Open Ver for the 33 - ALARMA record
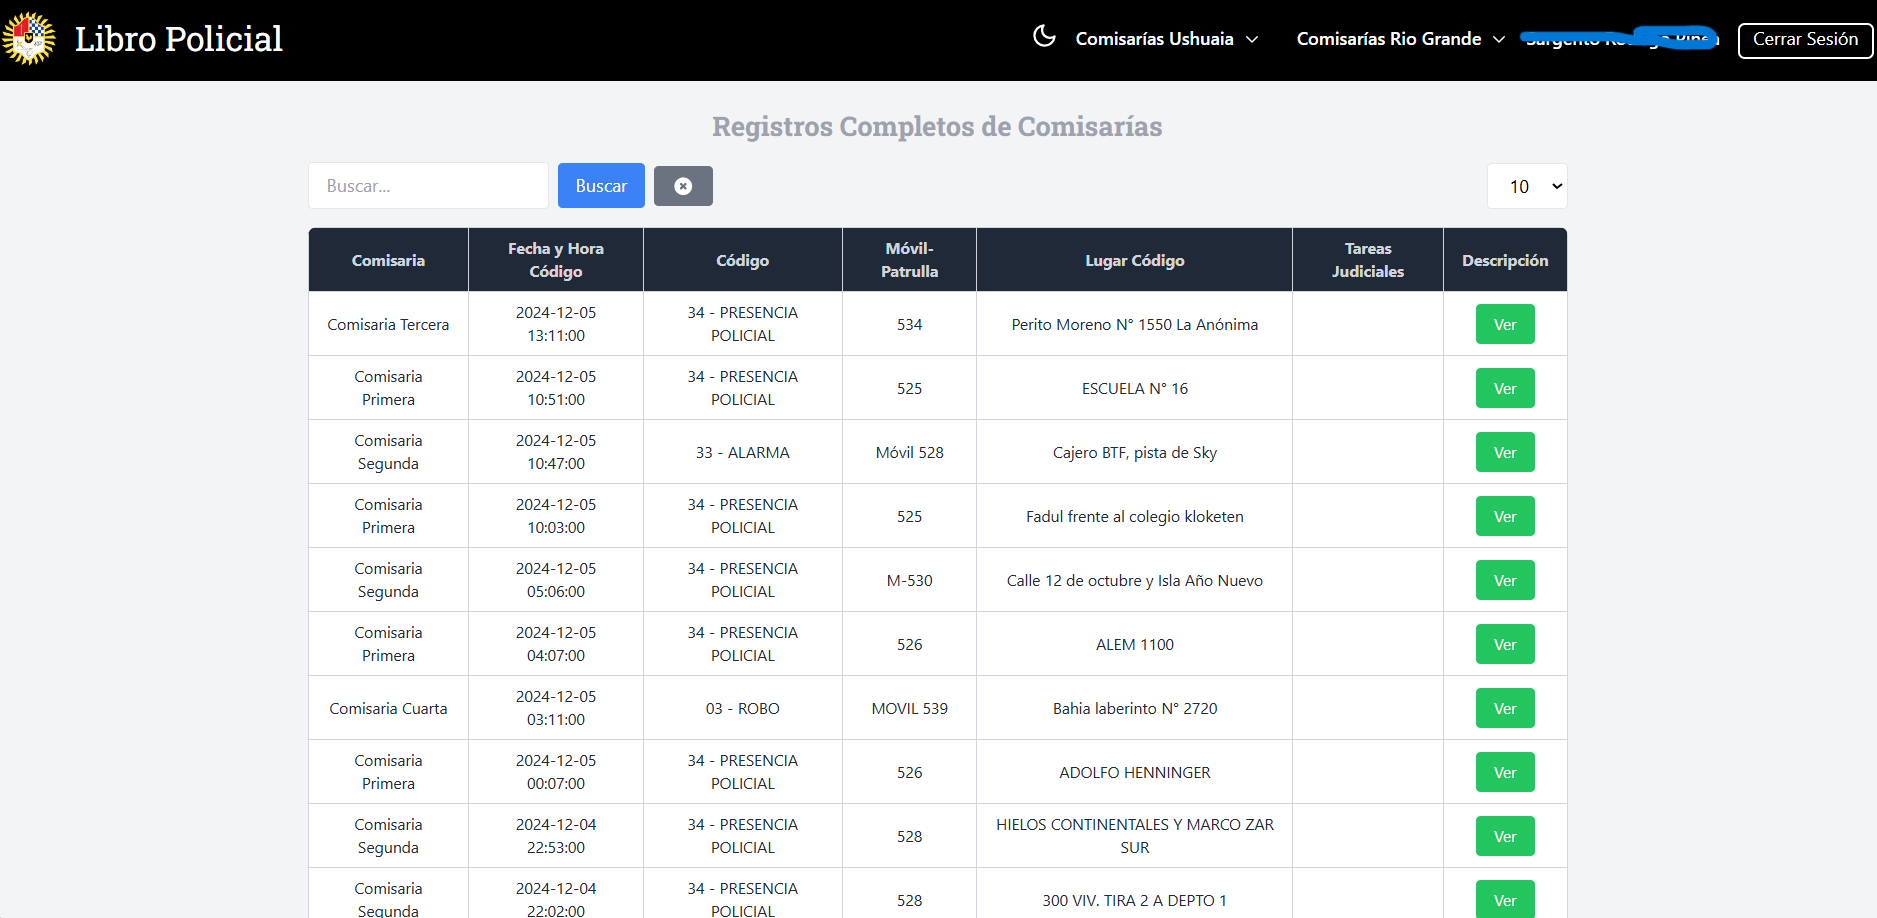The image size is (1877, 918). pos(1504,452)
